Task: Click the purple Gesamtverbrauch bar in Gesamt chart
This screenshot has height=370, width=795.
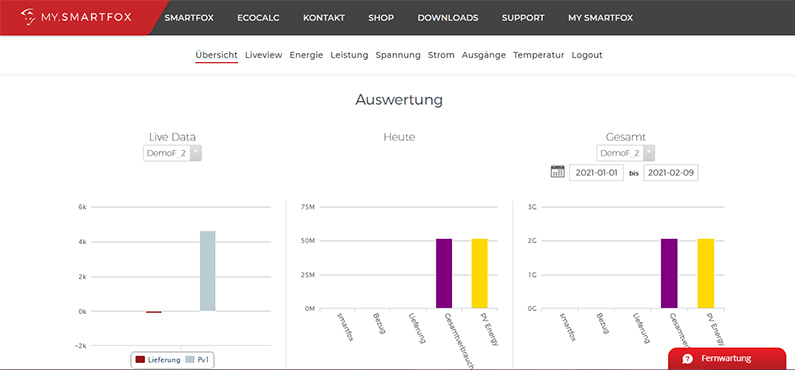Action: tap(669, 273)
